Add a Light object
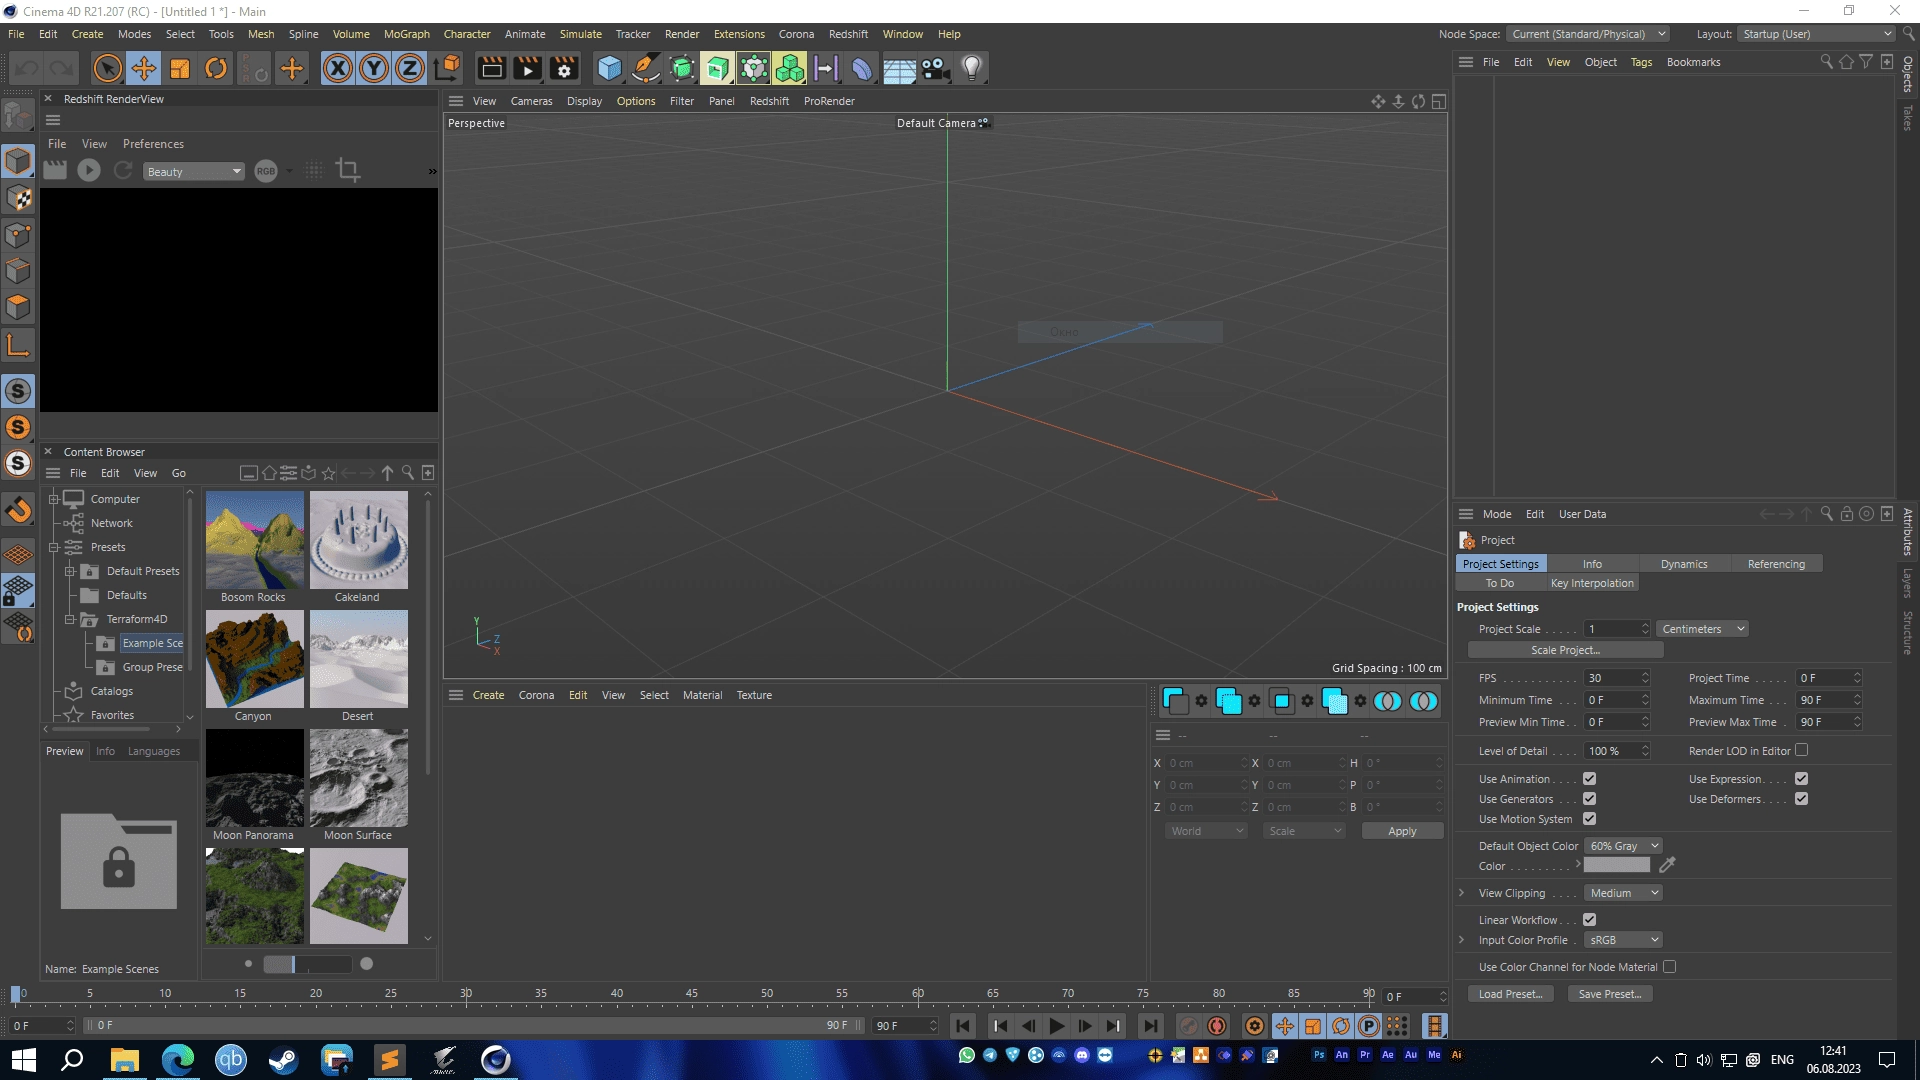1920x1080 pixels. (971, 68)
